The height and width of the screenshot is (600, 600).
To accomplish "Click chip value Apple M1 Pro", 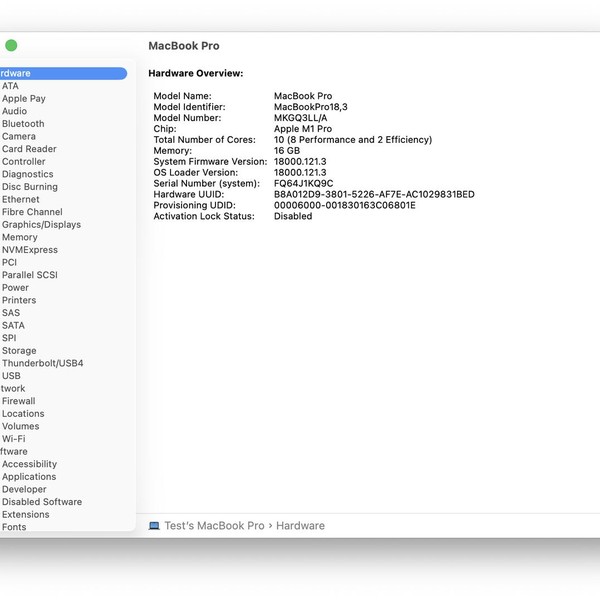I will [303, 129].
